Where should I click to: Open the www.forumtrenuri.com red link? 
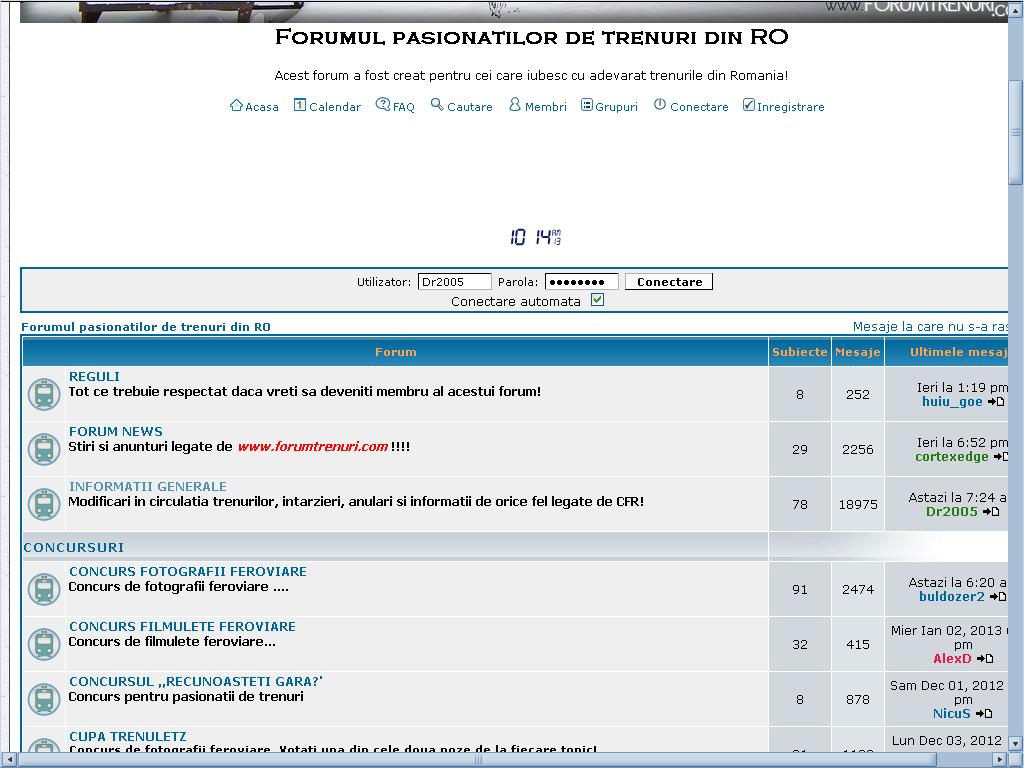tap(312, 447)
